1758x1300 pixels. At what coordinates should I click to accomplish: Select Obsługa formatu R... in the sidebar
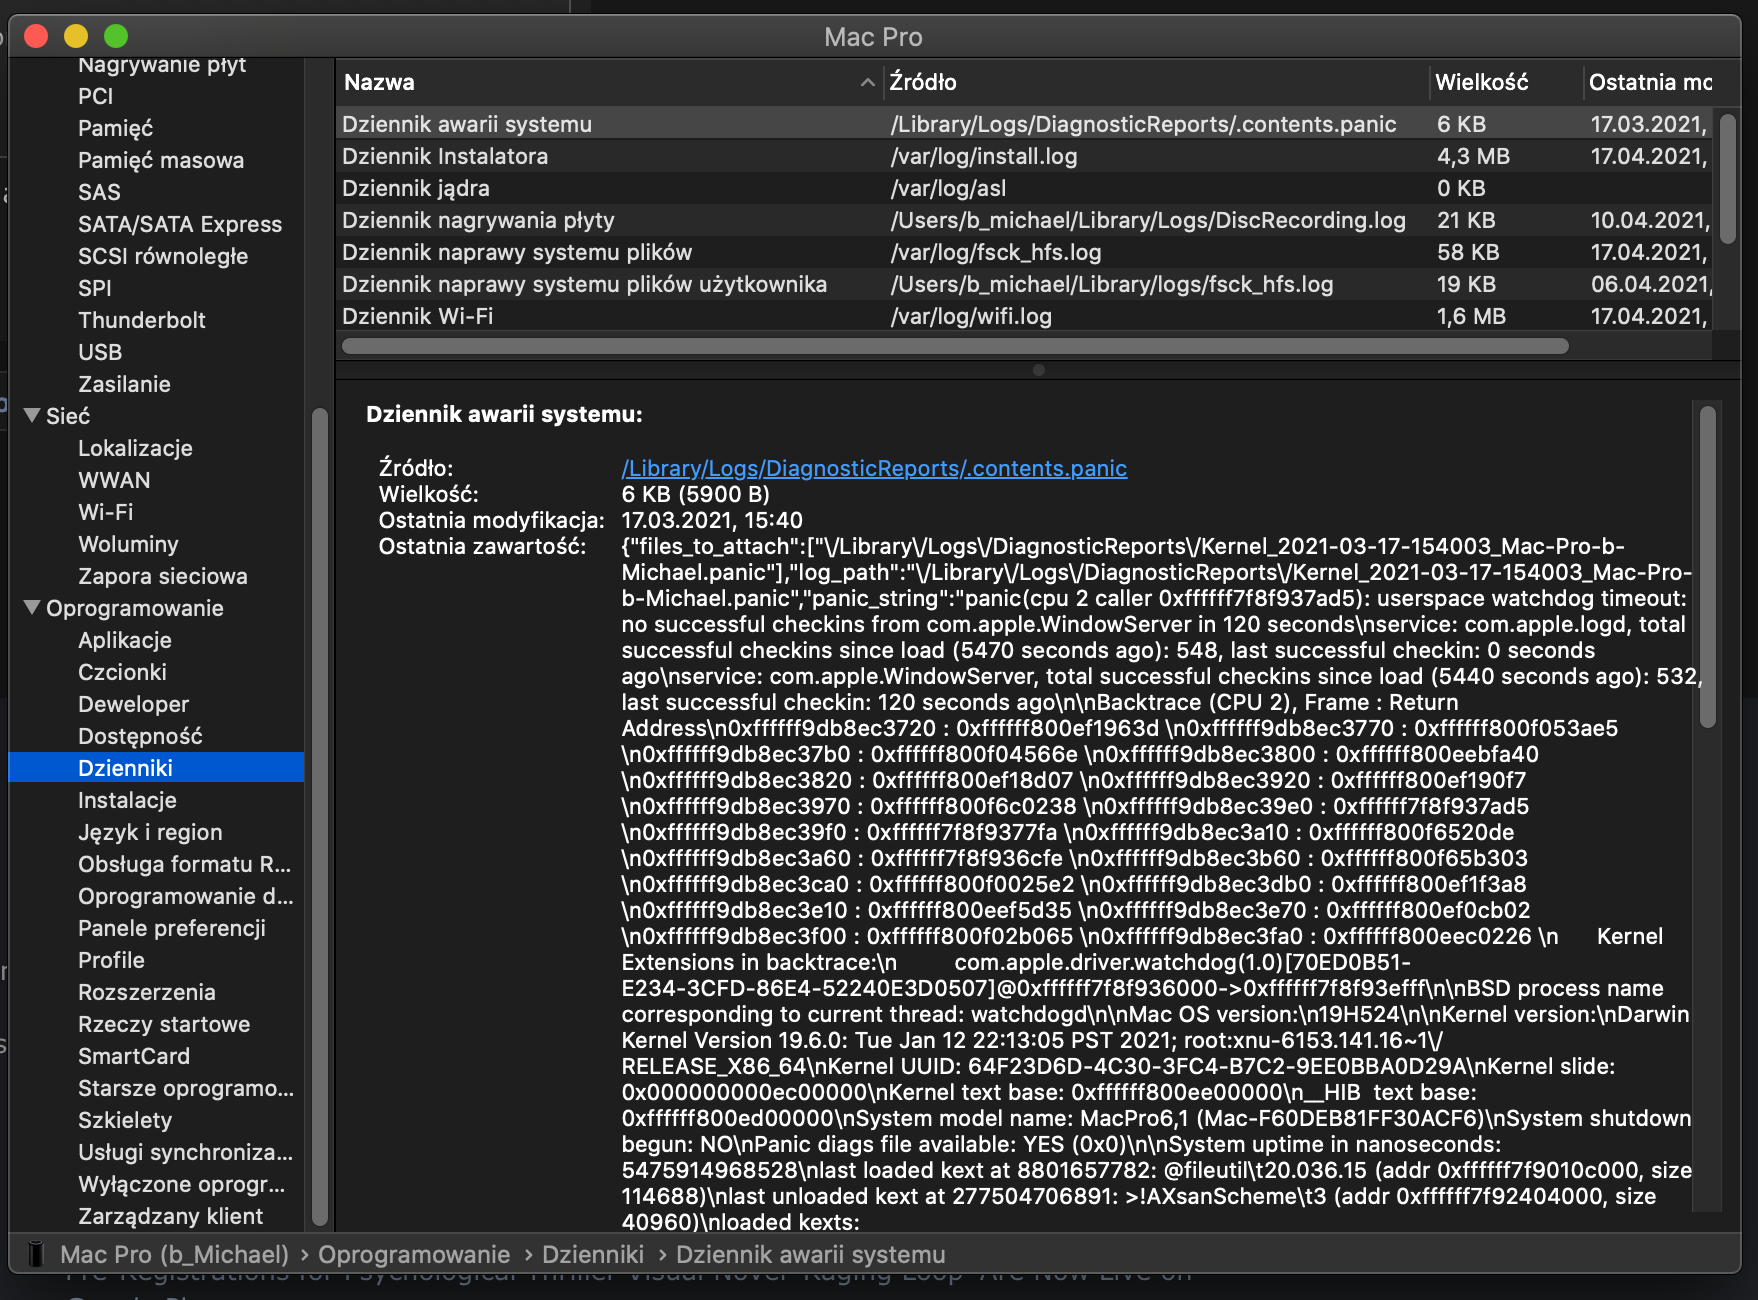tap(184, 864)
